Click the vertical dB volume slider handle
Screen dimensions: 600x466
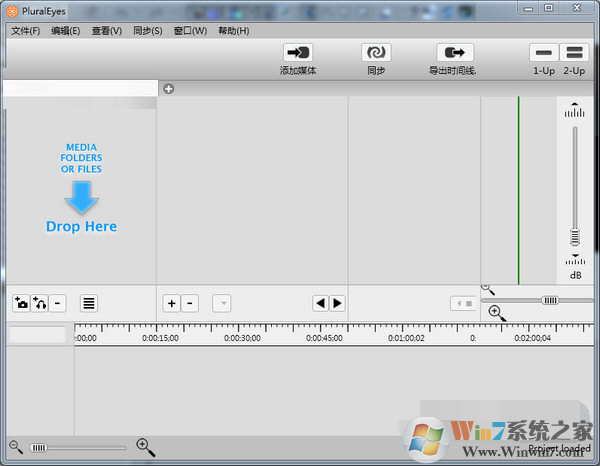tap(575, 237)
